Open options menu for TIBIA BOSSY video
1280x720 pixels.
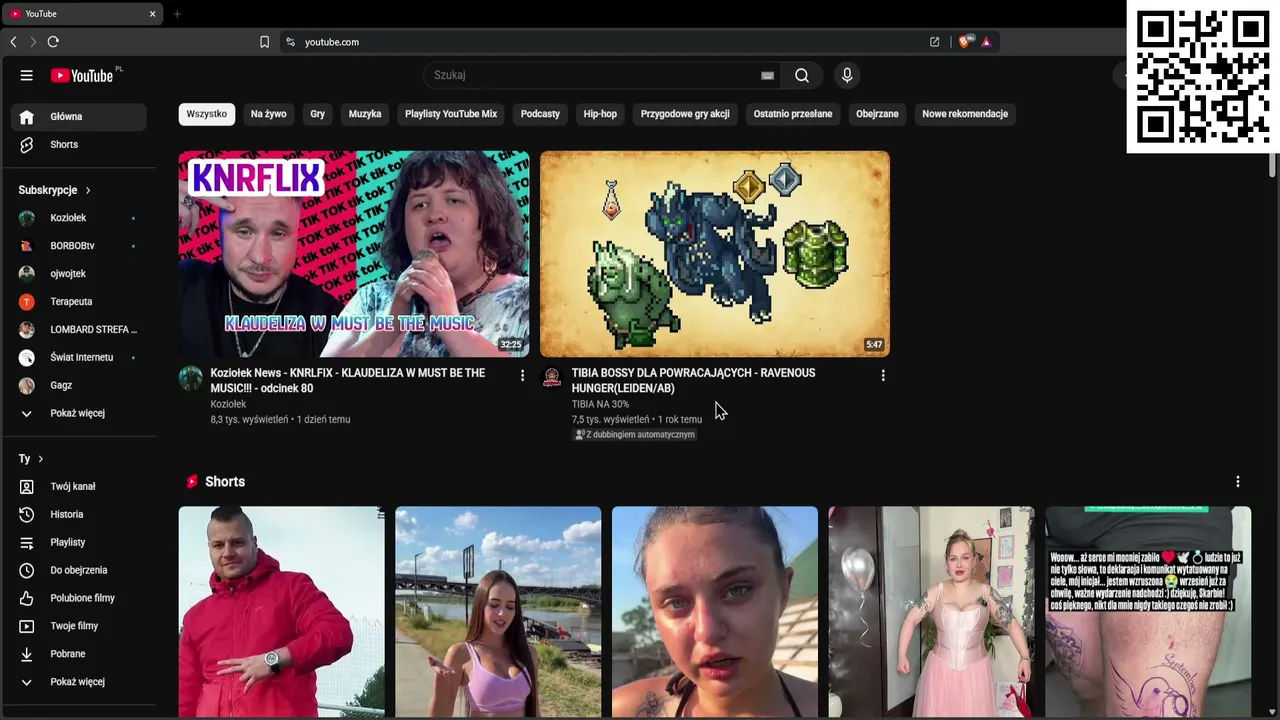click(883, 376)
